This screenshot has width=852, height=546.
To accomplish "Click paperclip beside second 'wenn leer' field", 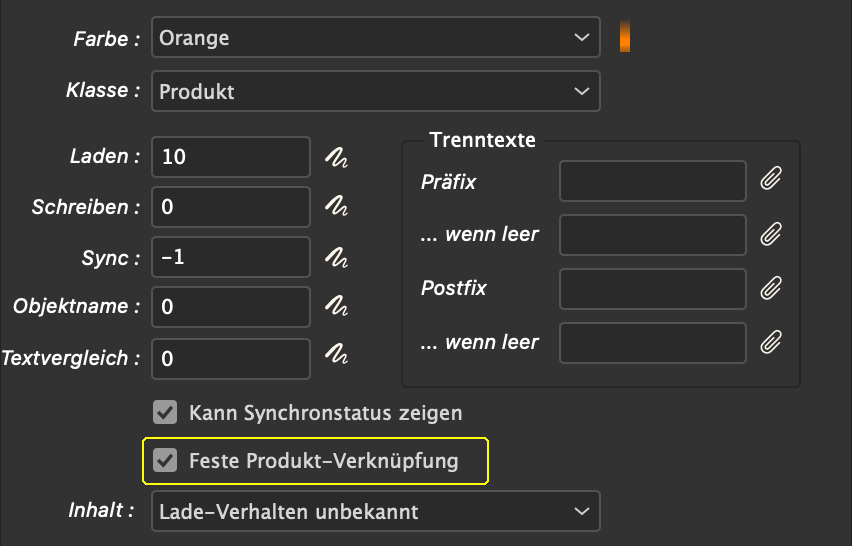I will click(771, 342).
